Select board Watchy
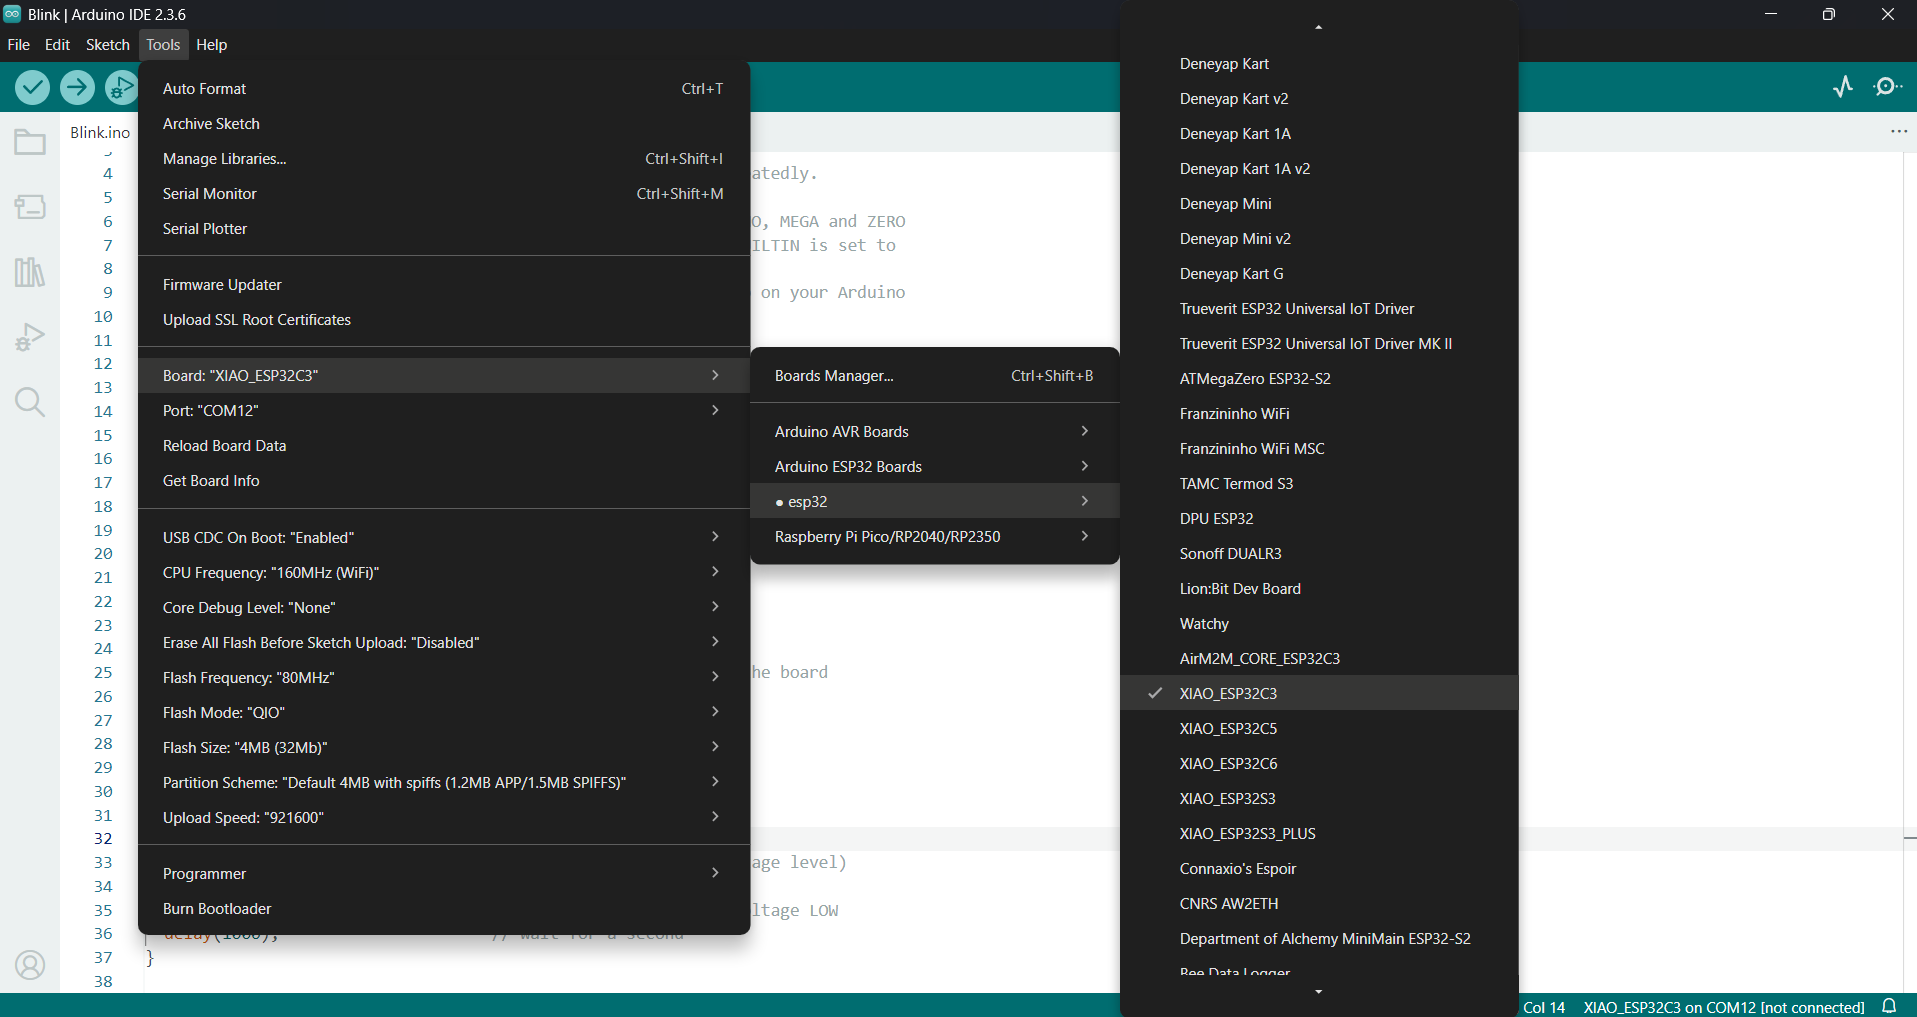This screenshot has width=1917, height=1017. coord(1318,623)
